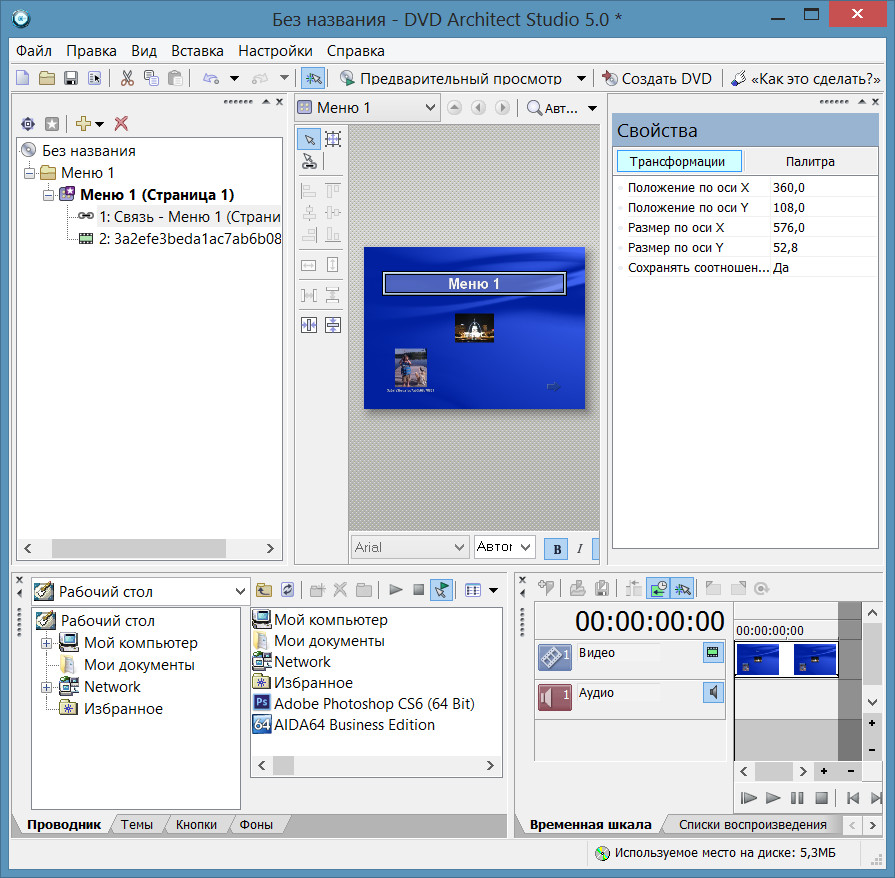Screen dimensions: 895x878
Task: Click the red X delete icon
Action: (x=121, y=123)
